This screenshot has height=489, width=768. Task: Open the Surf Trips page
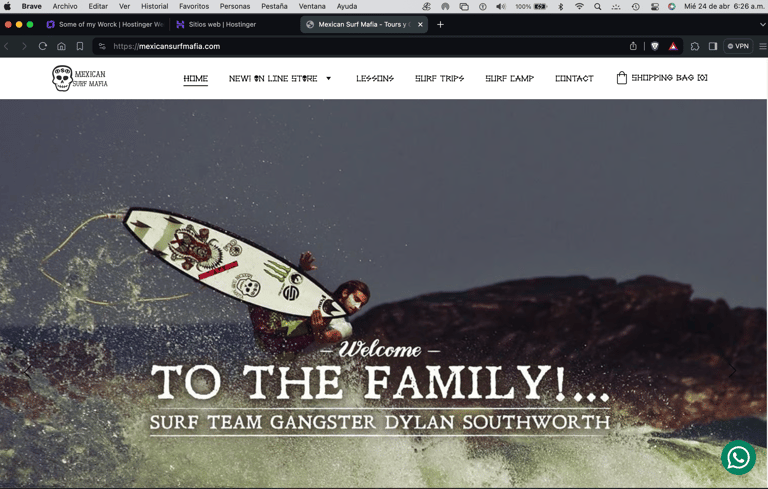coord(439,78)
